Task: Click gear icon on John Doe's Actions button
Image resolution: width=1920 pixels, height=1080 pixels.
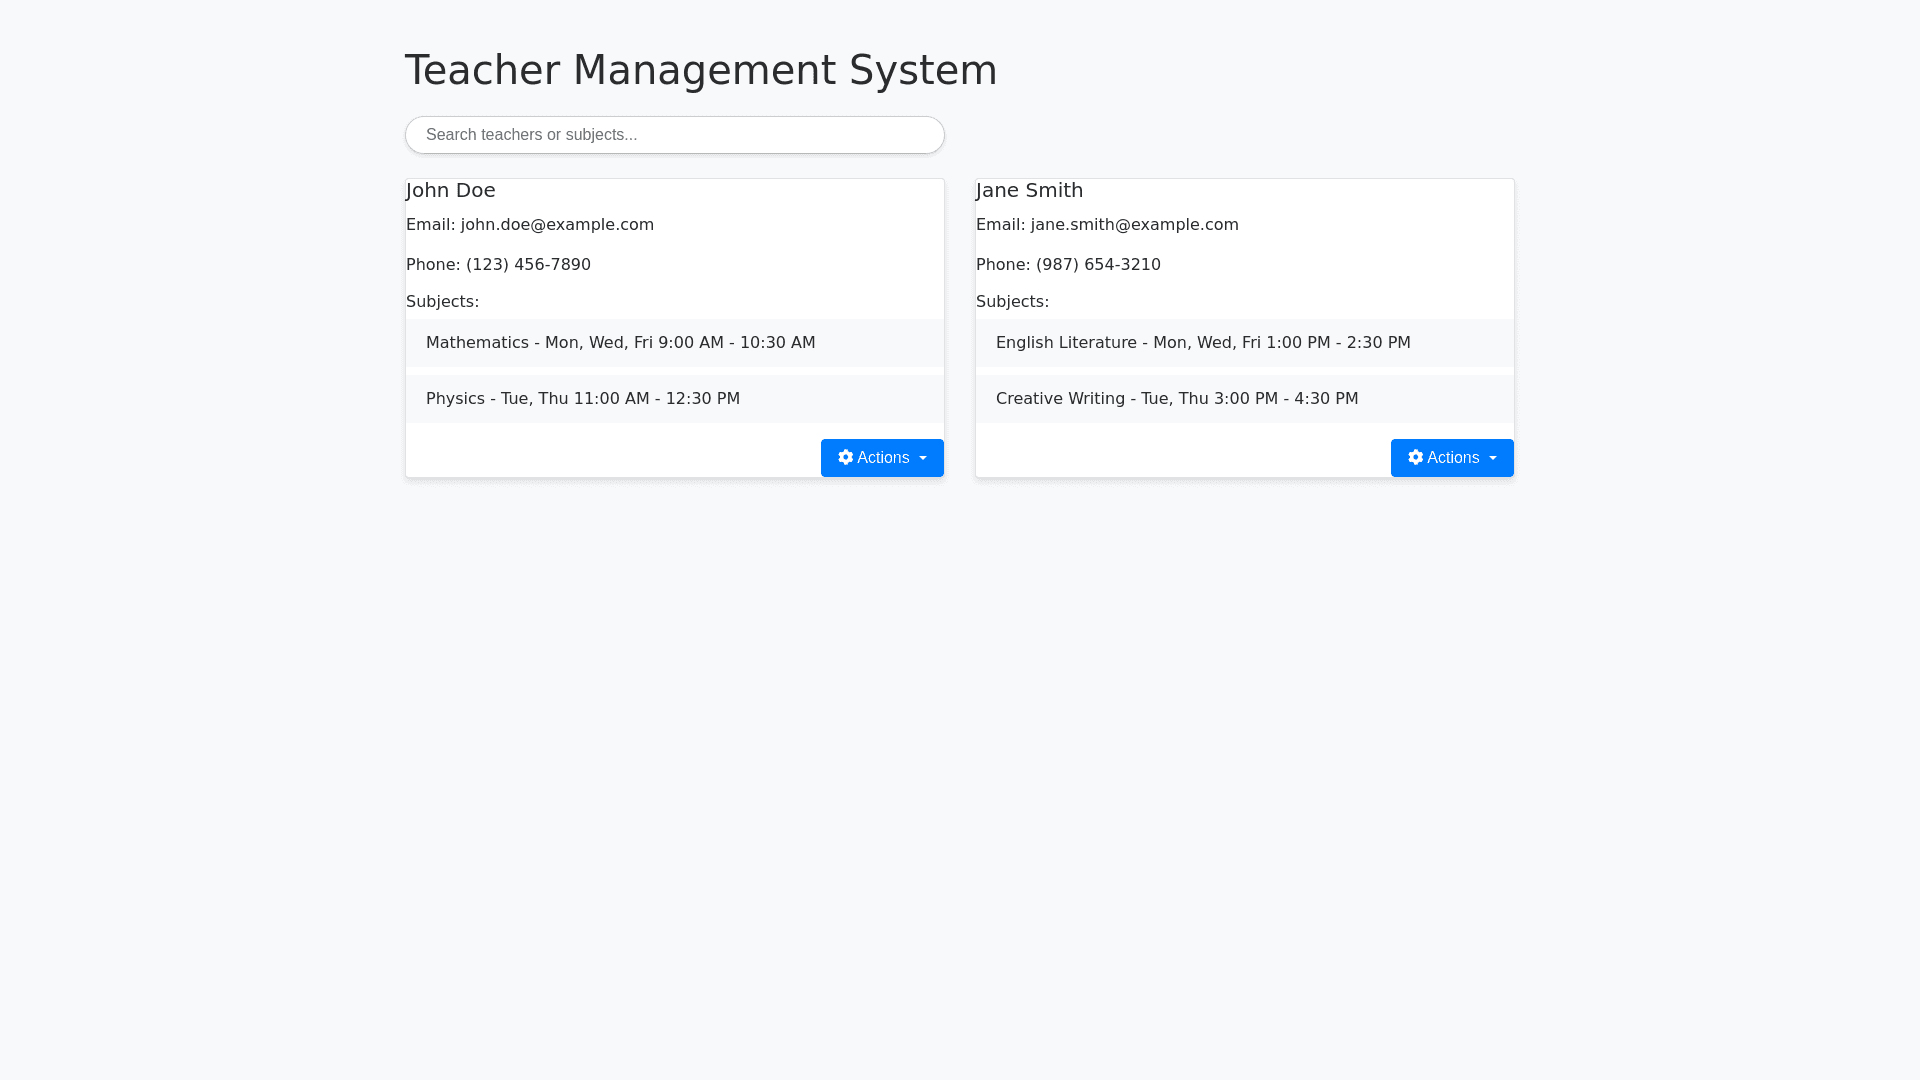Action: (x=846, y=457)
